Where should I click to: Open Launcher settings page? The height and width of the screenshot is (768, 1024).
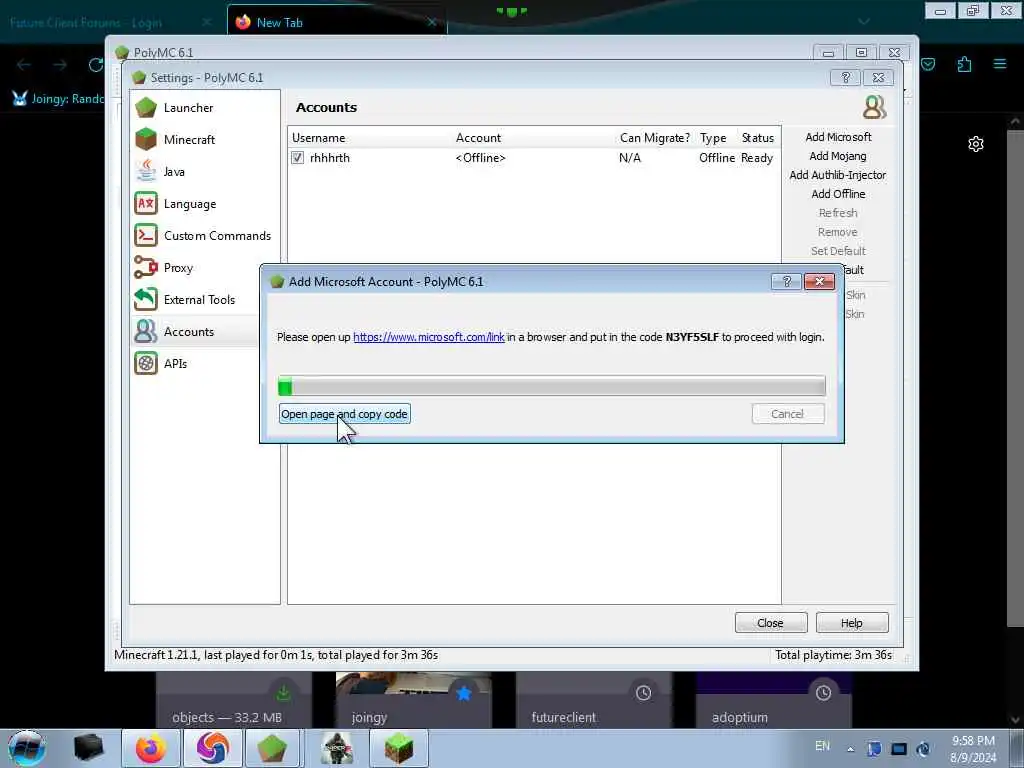click(204, 108)
